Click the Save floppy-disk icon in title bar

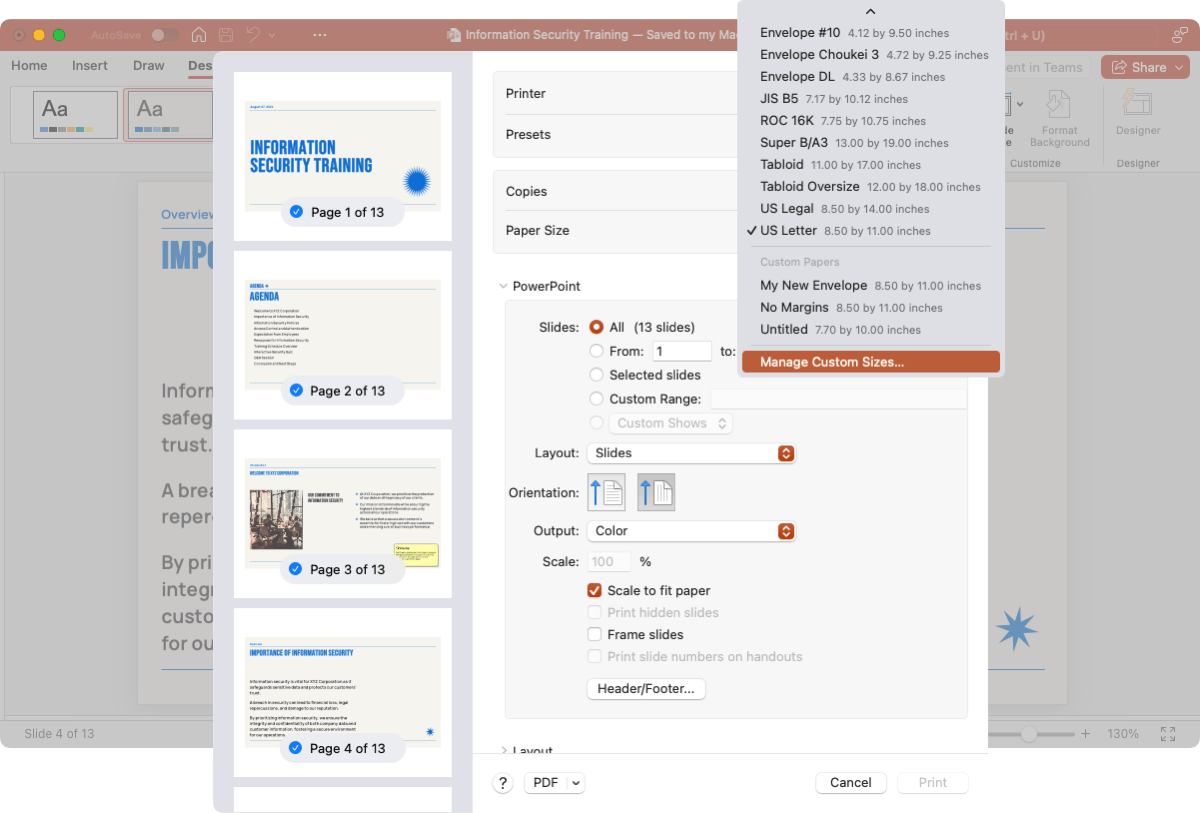pyautogui.click(x=226, y=35)
